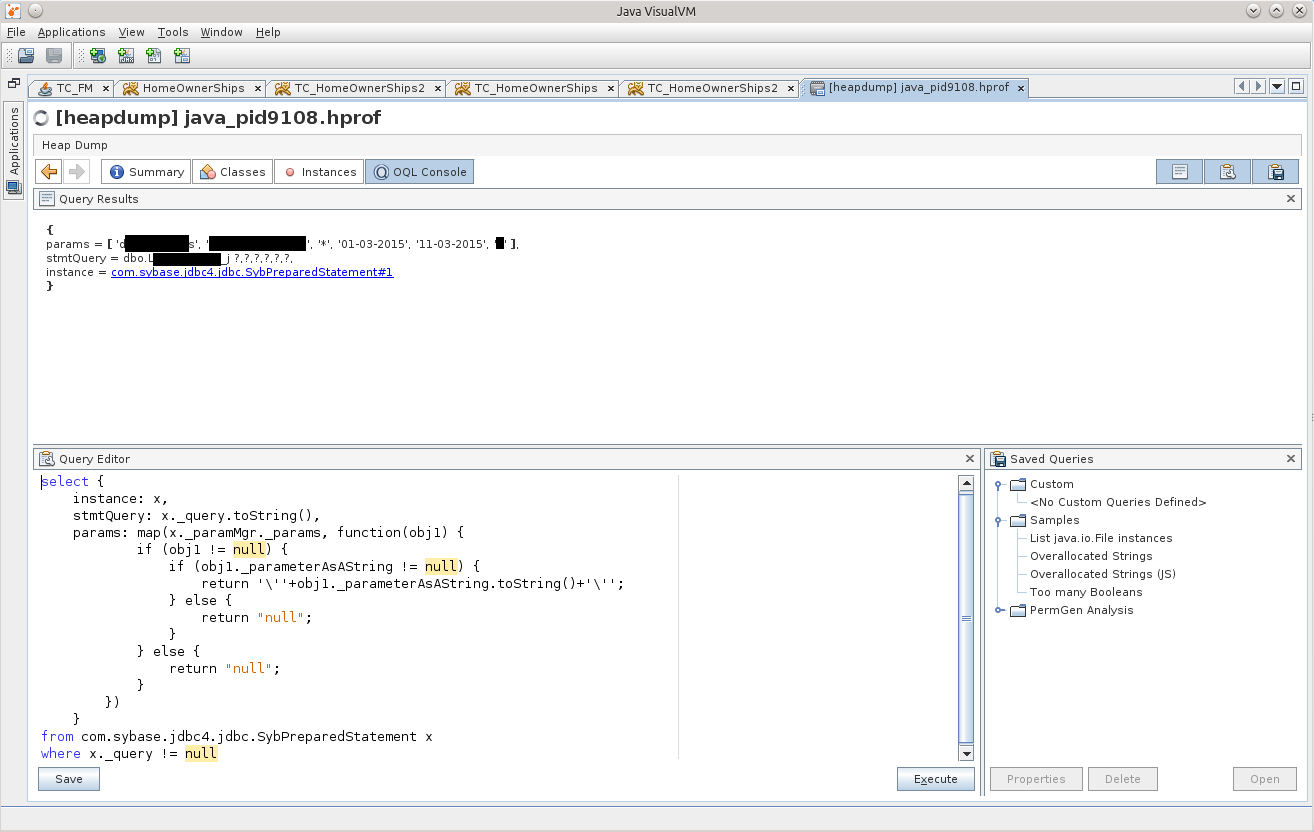Screen dimensions: 1314x832
Task: Click the Java VisualVM window menu icon
Action: 11,10
